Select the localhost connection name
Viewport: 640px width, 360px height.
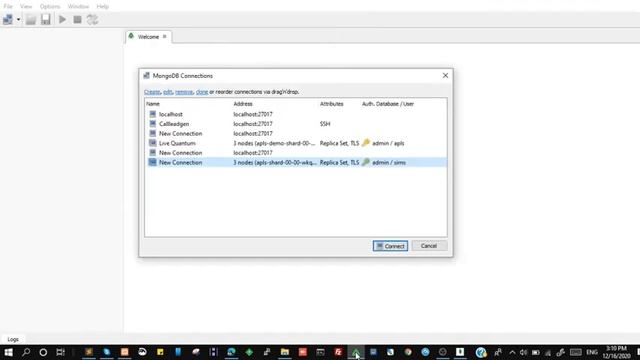click(x=171, y=114)
